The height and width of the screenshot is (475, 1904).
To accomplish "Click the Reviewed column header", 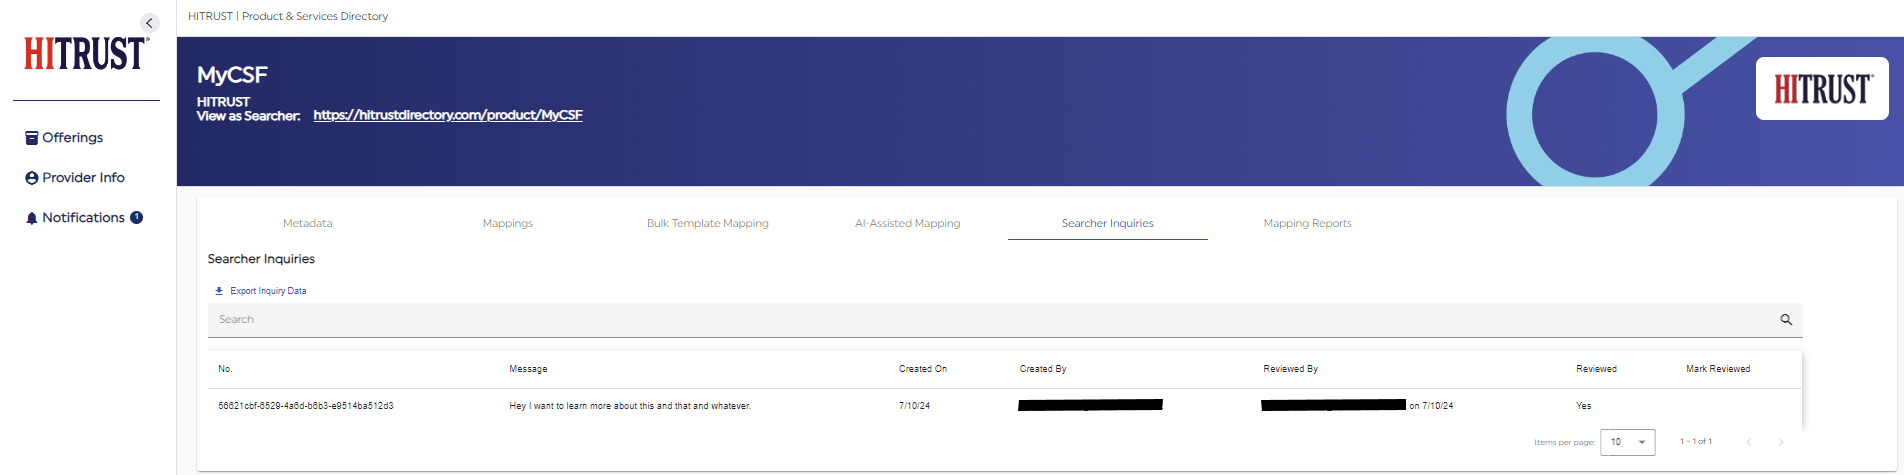I will (1596, 369).
